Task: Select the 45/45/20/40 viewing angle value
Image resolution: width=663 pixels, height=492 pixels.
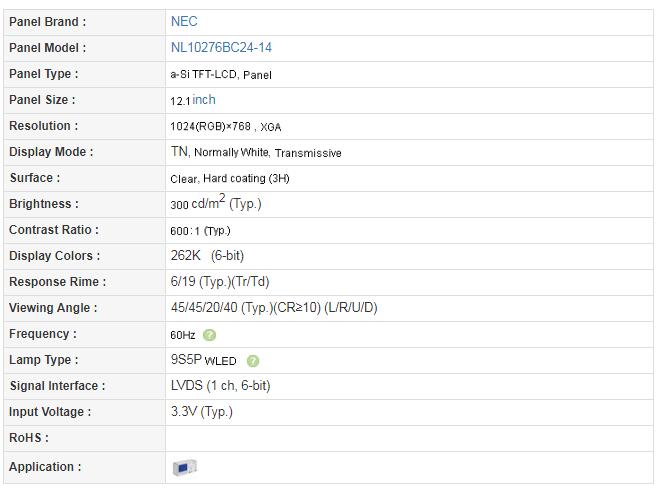Action: (274, 307)
